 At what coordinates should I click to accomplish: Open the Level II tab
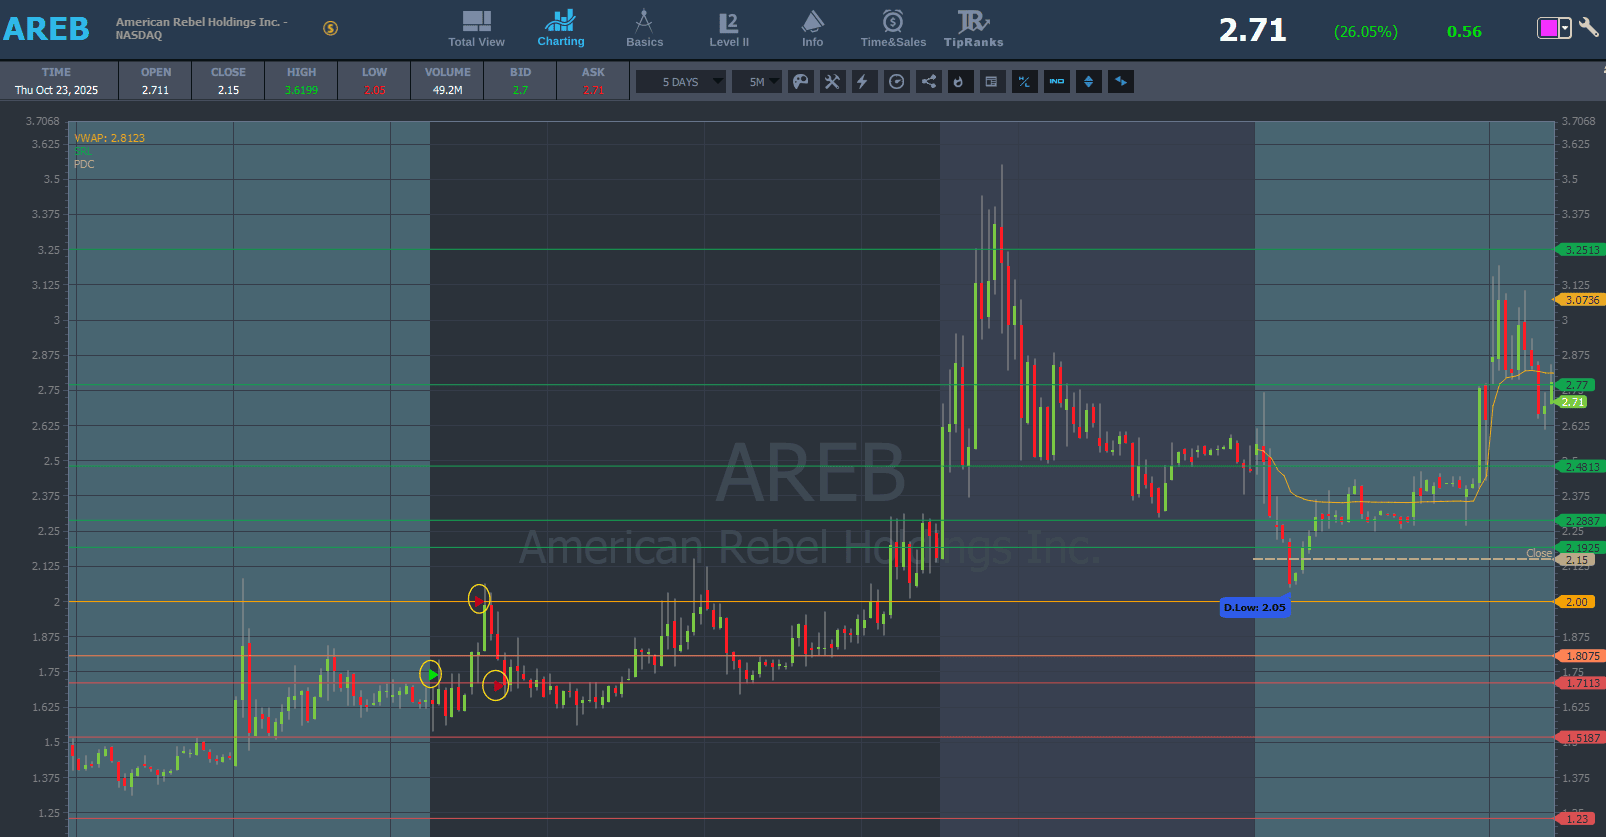tap(729, 29)
